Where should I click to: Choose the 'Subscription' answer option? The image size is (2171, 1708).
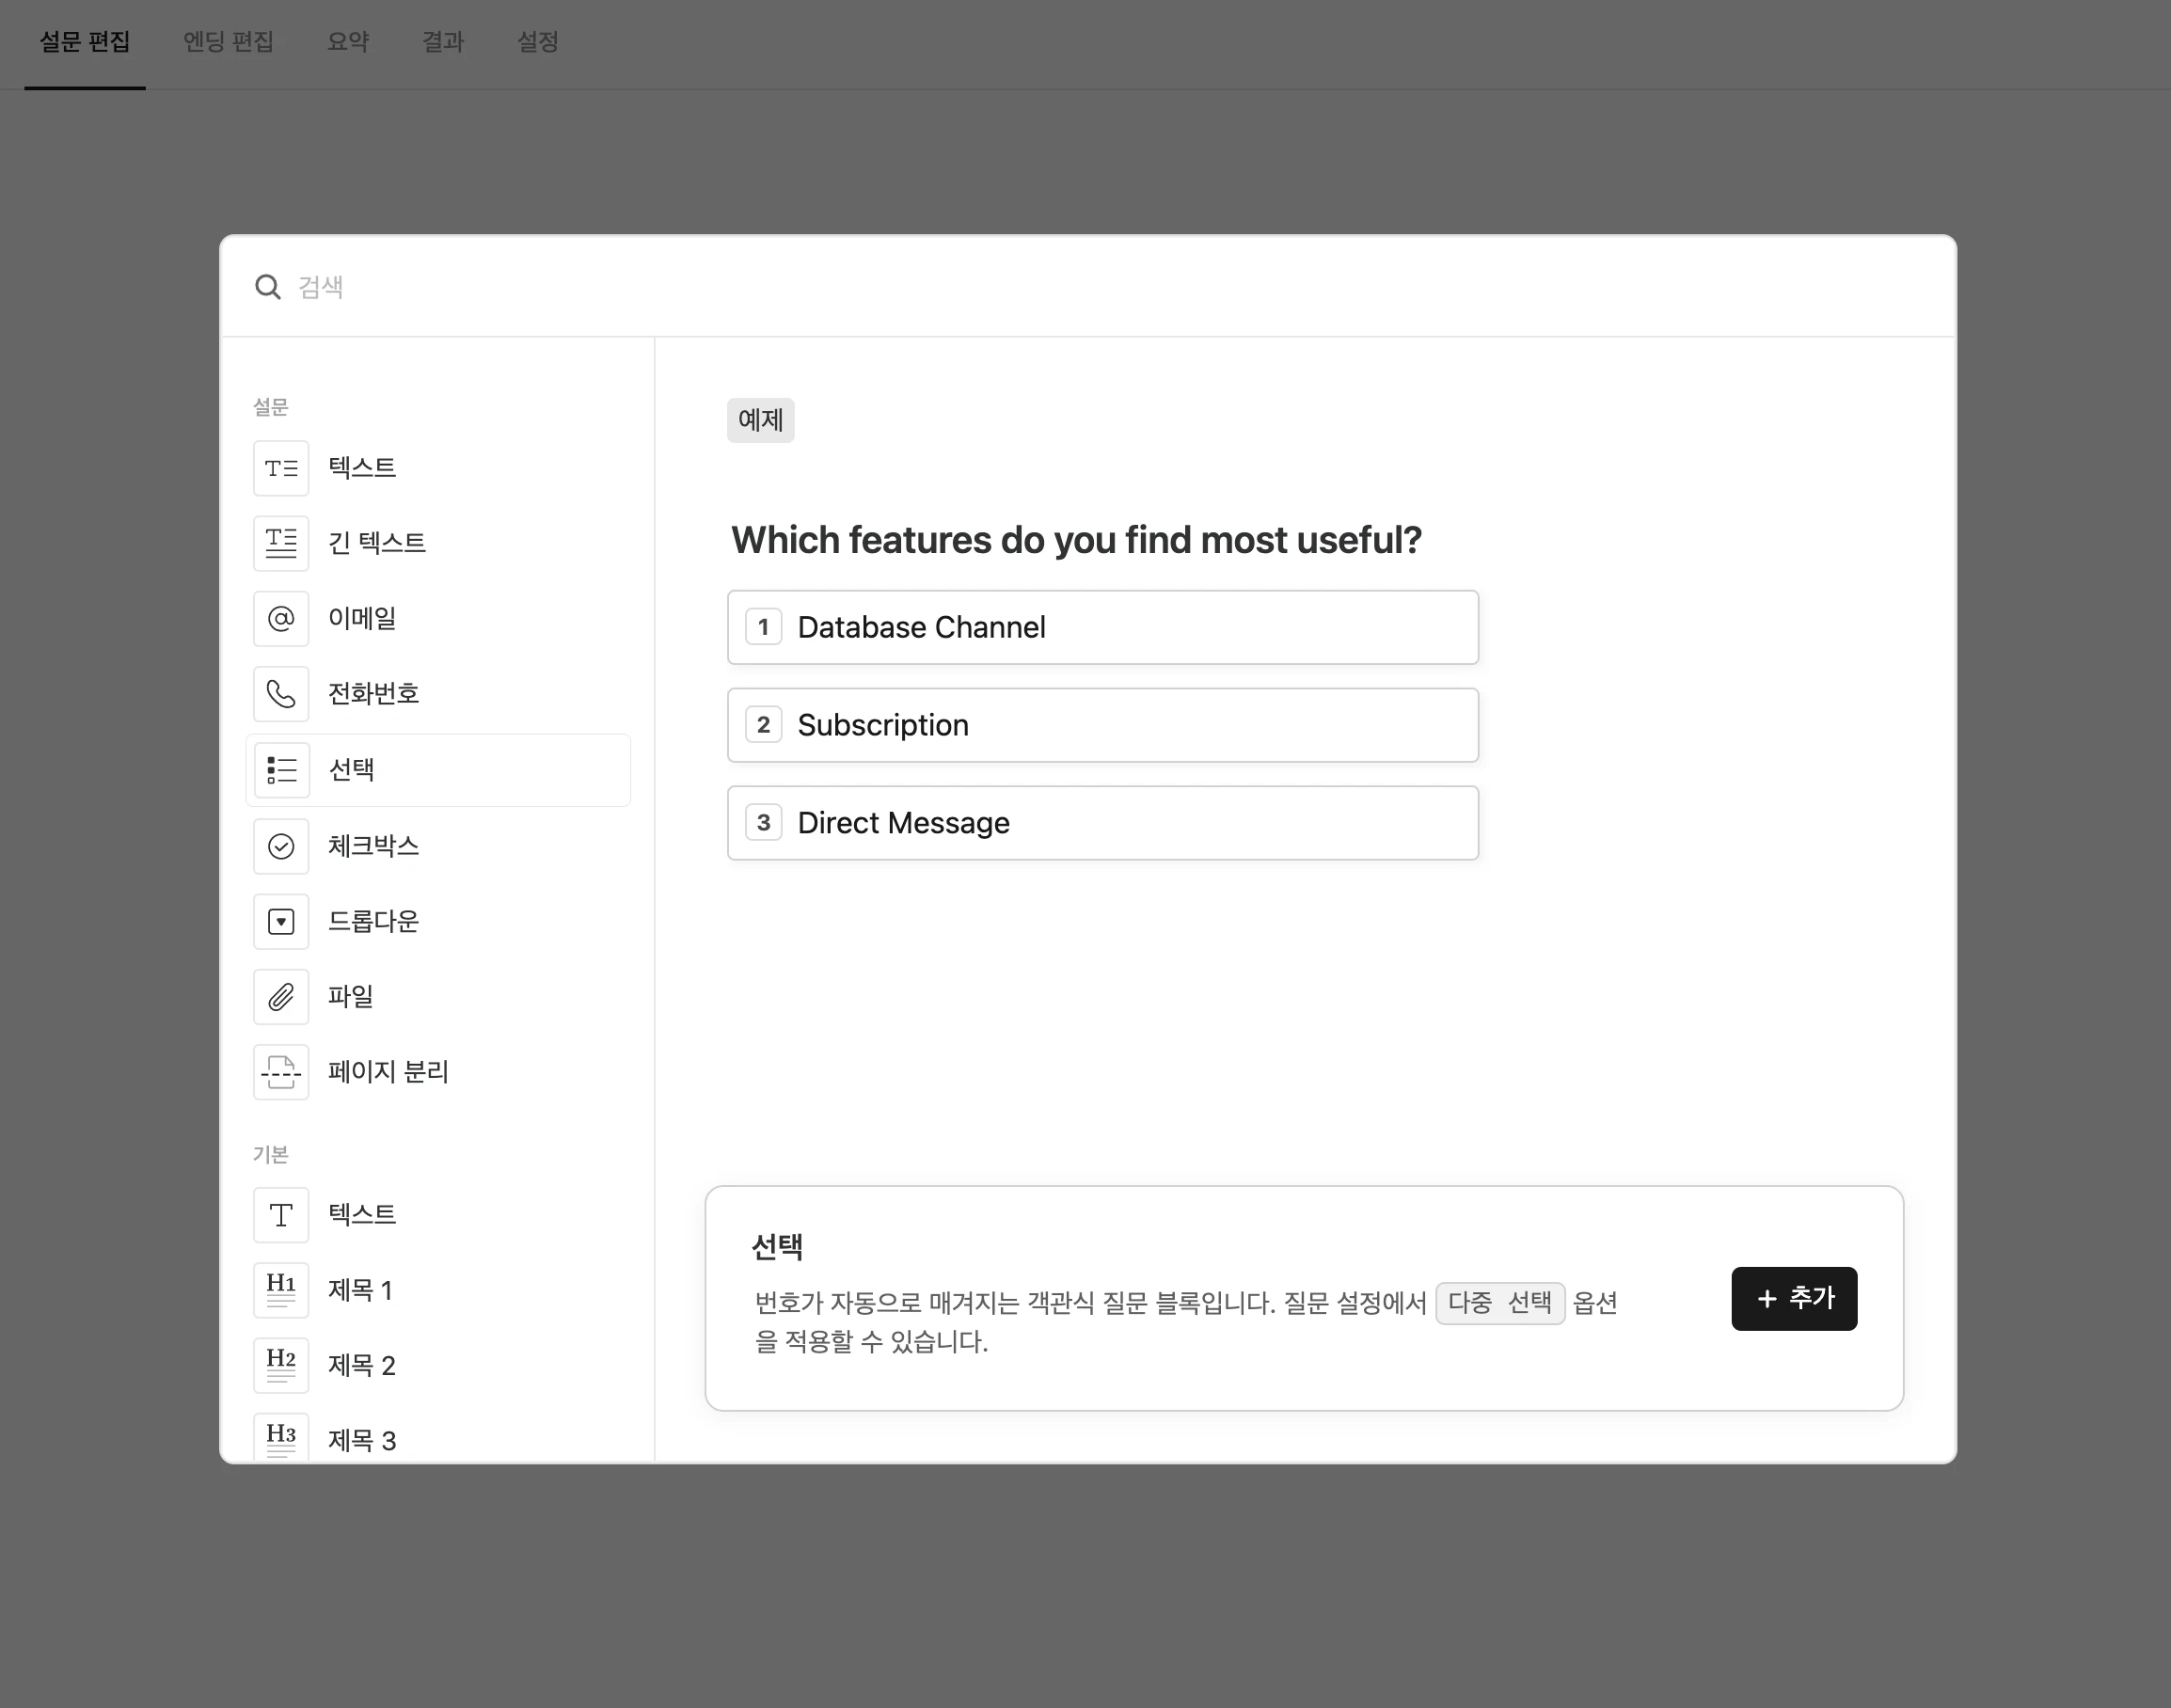pos(1102,725)
